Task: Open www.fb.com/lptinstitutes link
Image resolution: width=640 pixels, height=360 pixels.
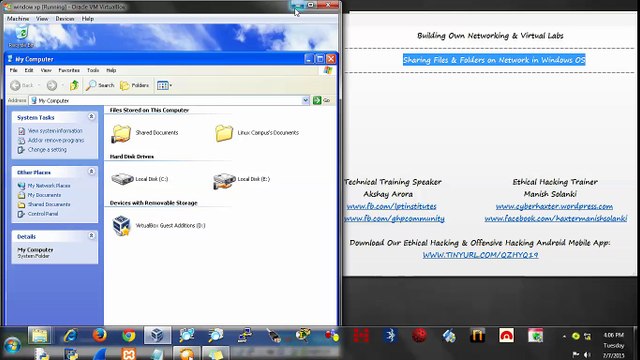Action: (391, 207)
